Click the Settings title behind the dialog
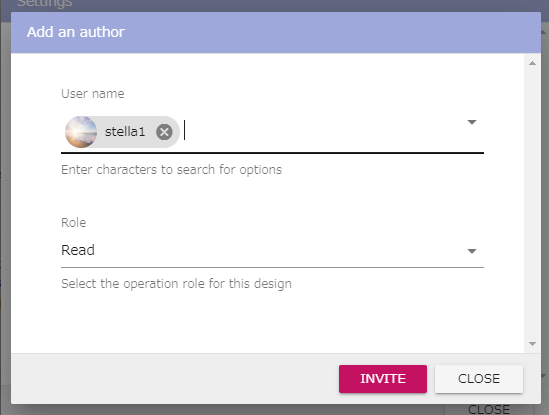Viewport: 549px width, 415px height. [44, 4]
